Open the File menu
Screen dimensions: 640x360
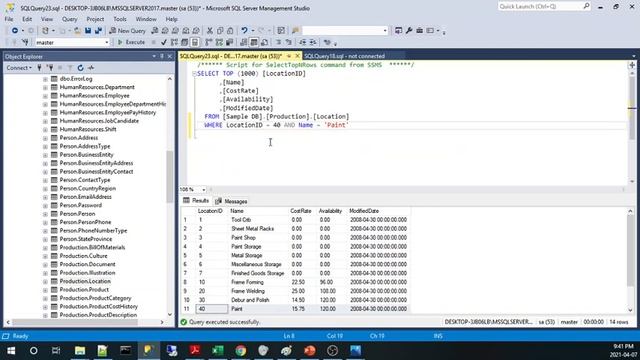pyautogui.click(x=9, y=19)
